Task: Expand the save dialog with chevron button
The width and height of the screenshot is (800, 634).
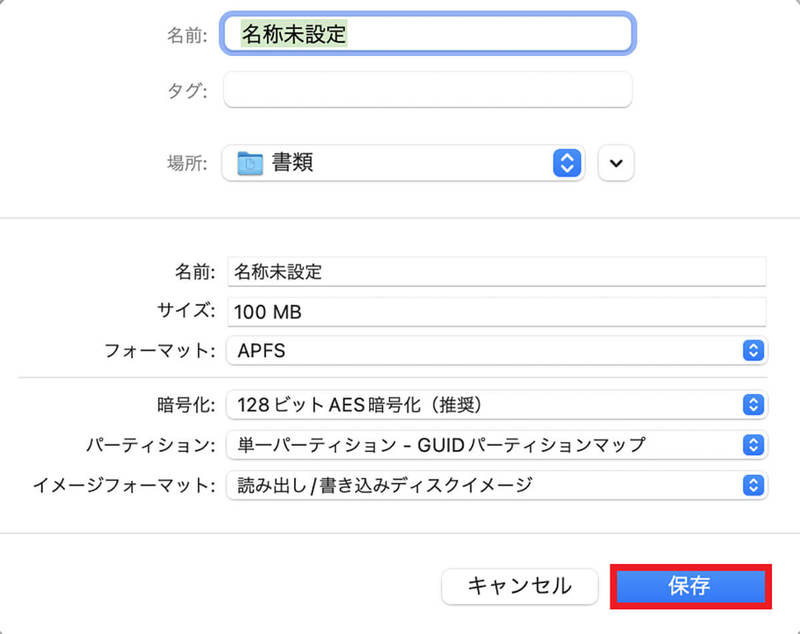Action: (x=616, y=163)
